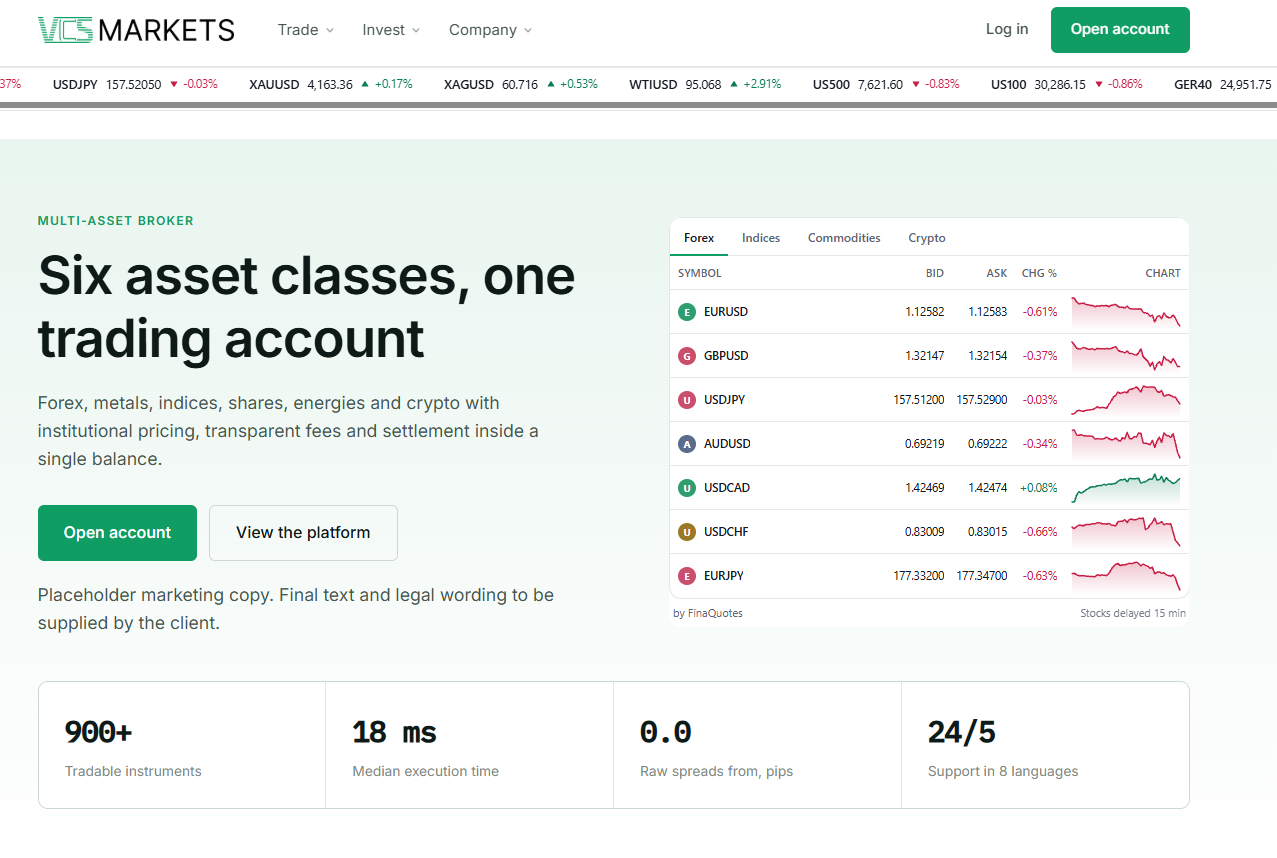Viewport: 1277px width, 858px height.
Task: Switch to the Crypto tab
Action: coord(927,238)
